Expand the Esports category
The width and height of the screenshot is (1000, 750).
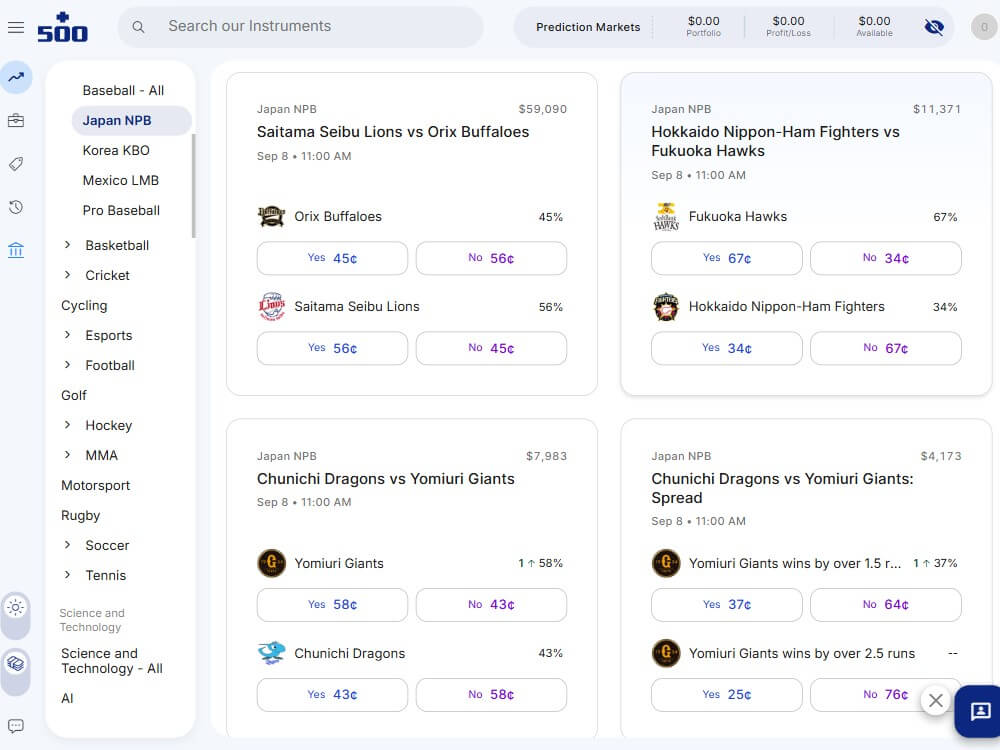(68, 335)
